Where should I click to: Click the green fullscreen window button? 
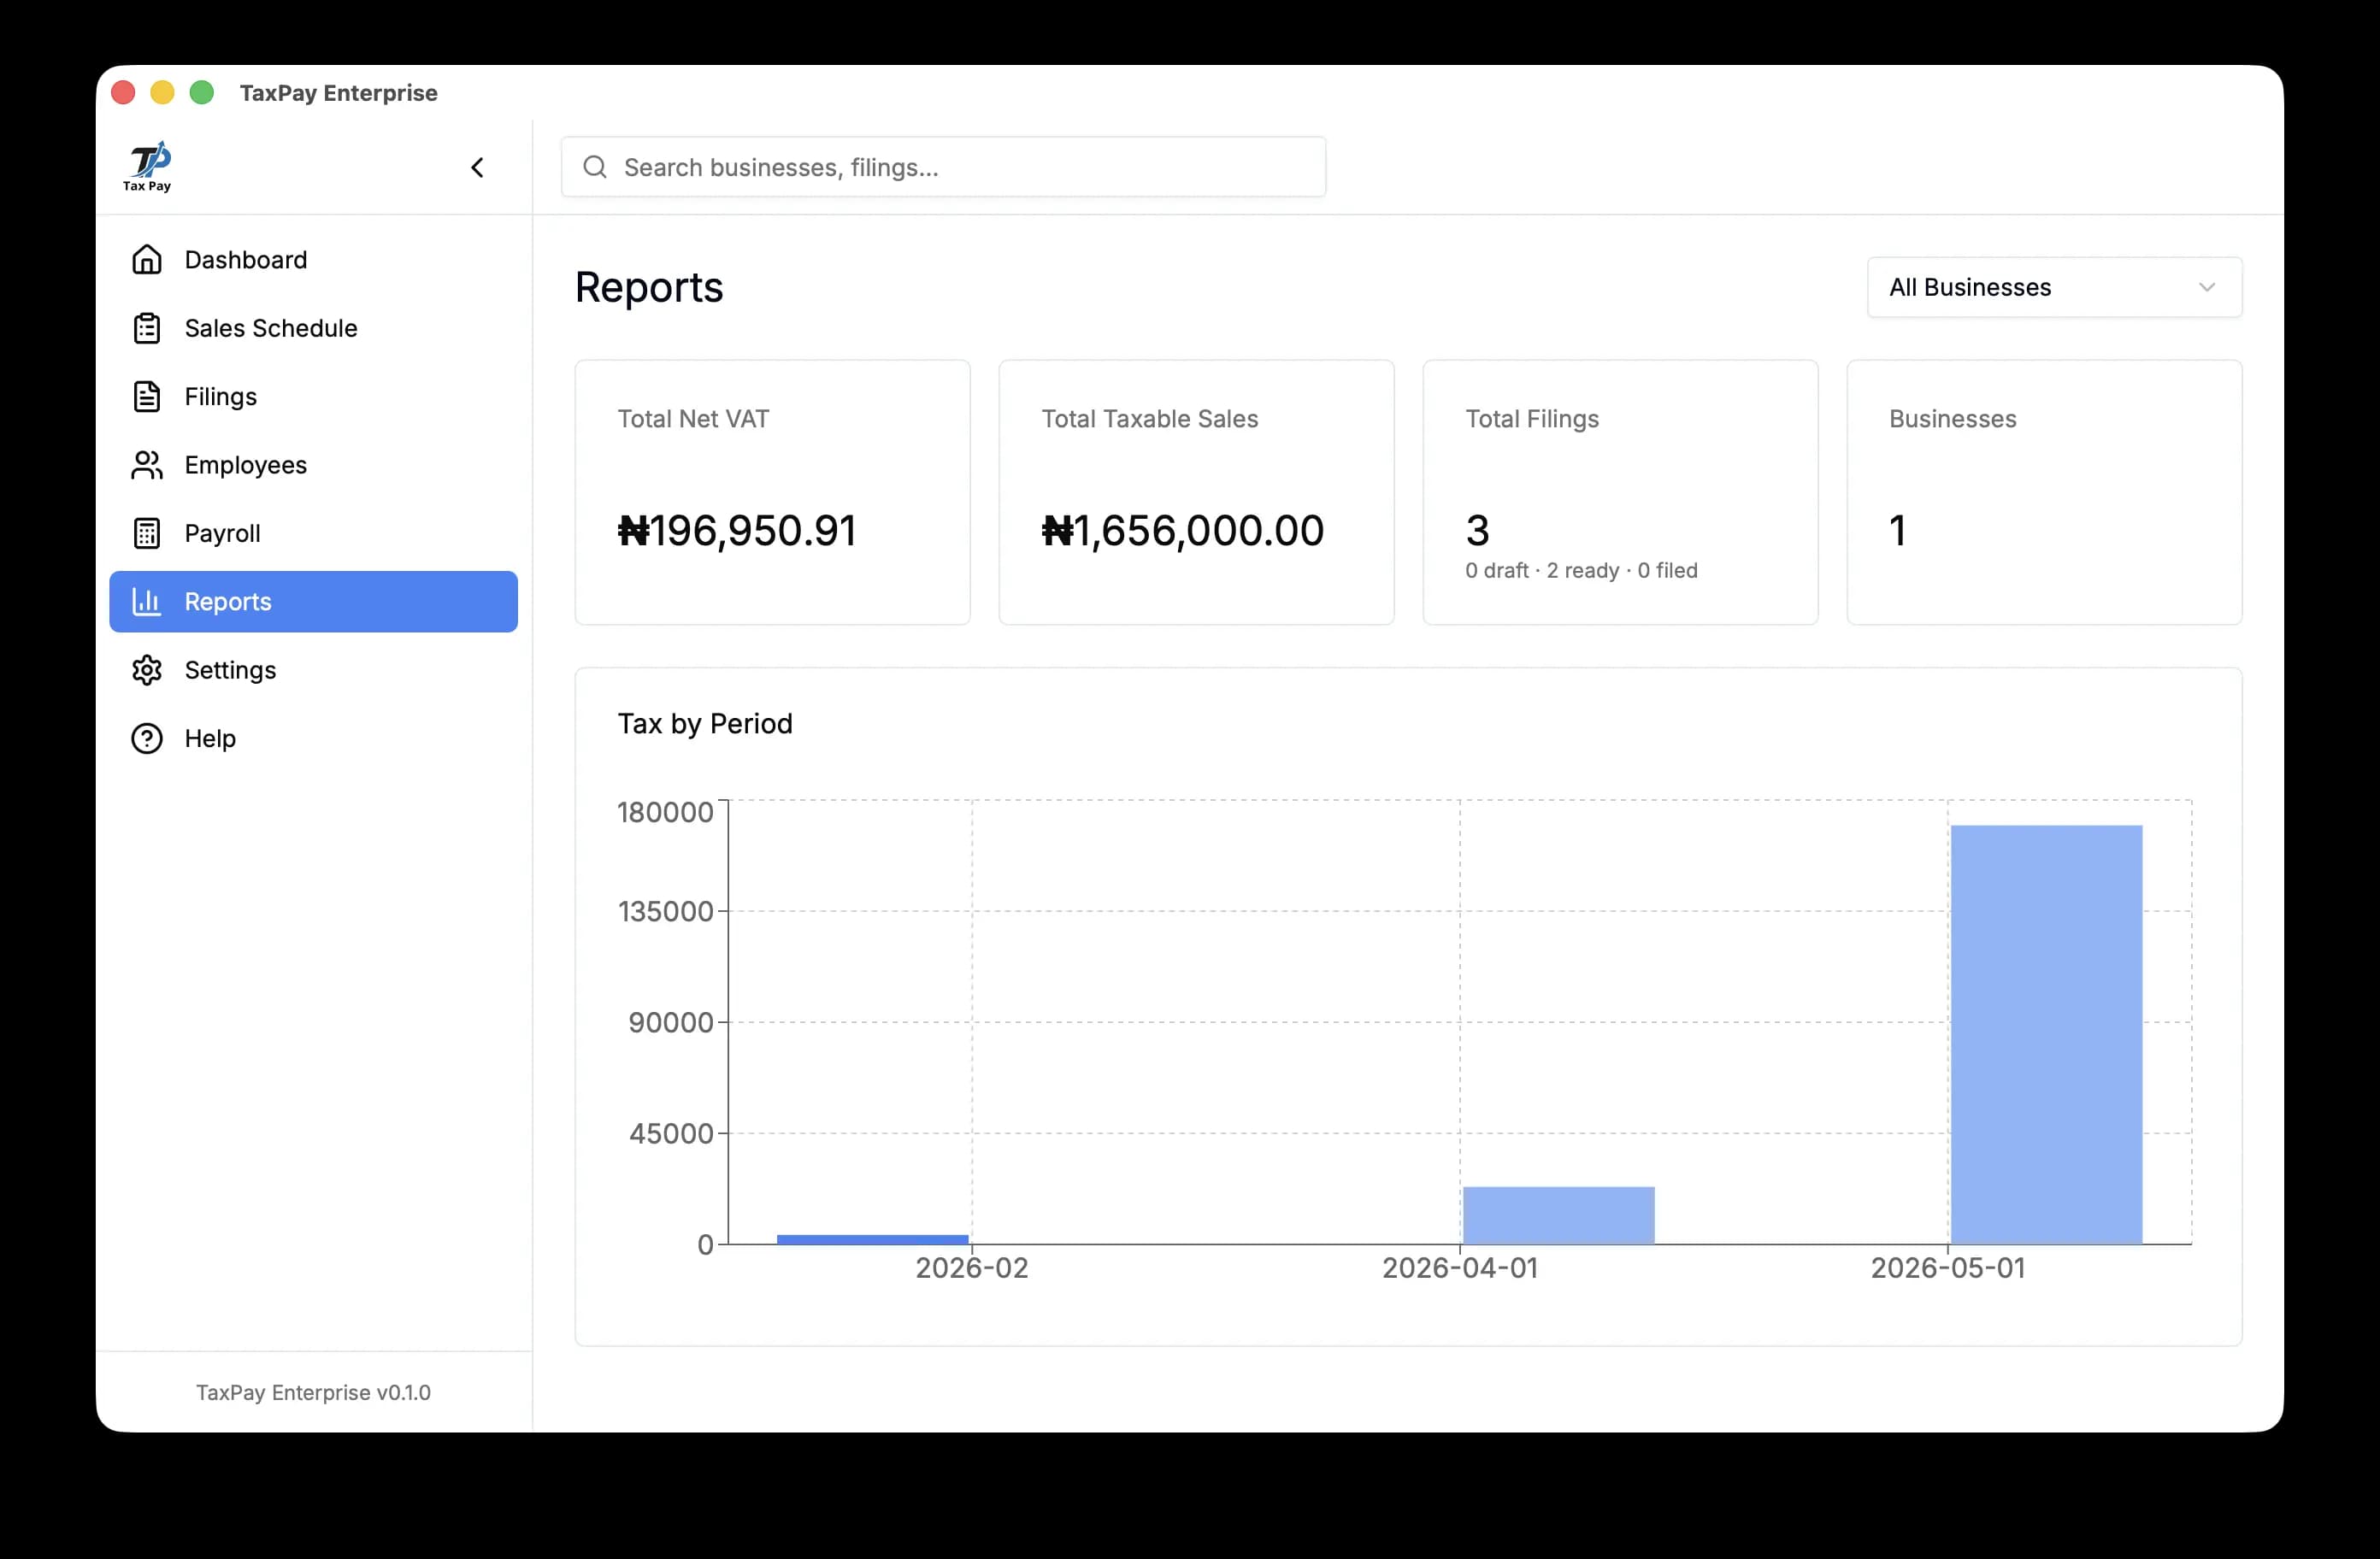202,93
